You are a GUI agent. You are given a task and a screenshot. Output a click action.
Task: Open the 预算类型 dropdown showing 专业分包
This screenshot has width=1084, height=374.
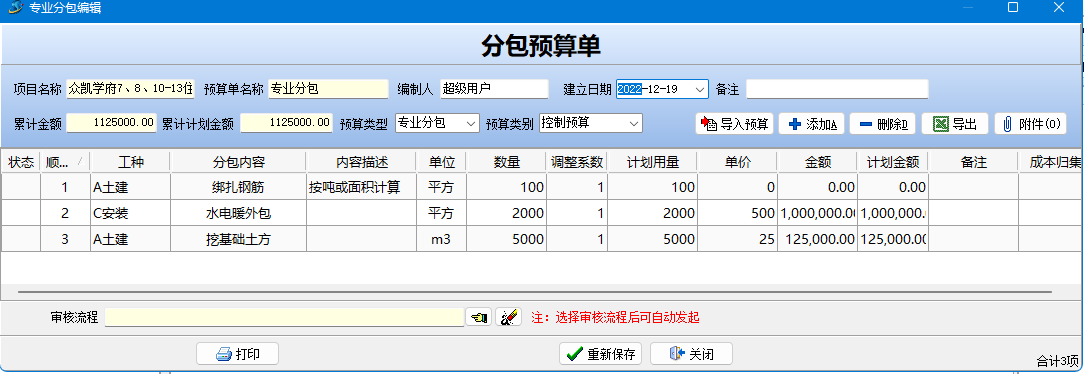(x=471, y=123)
